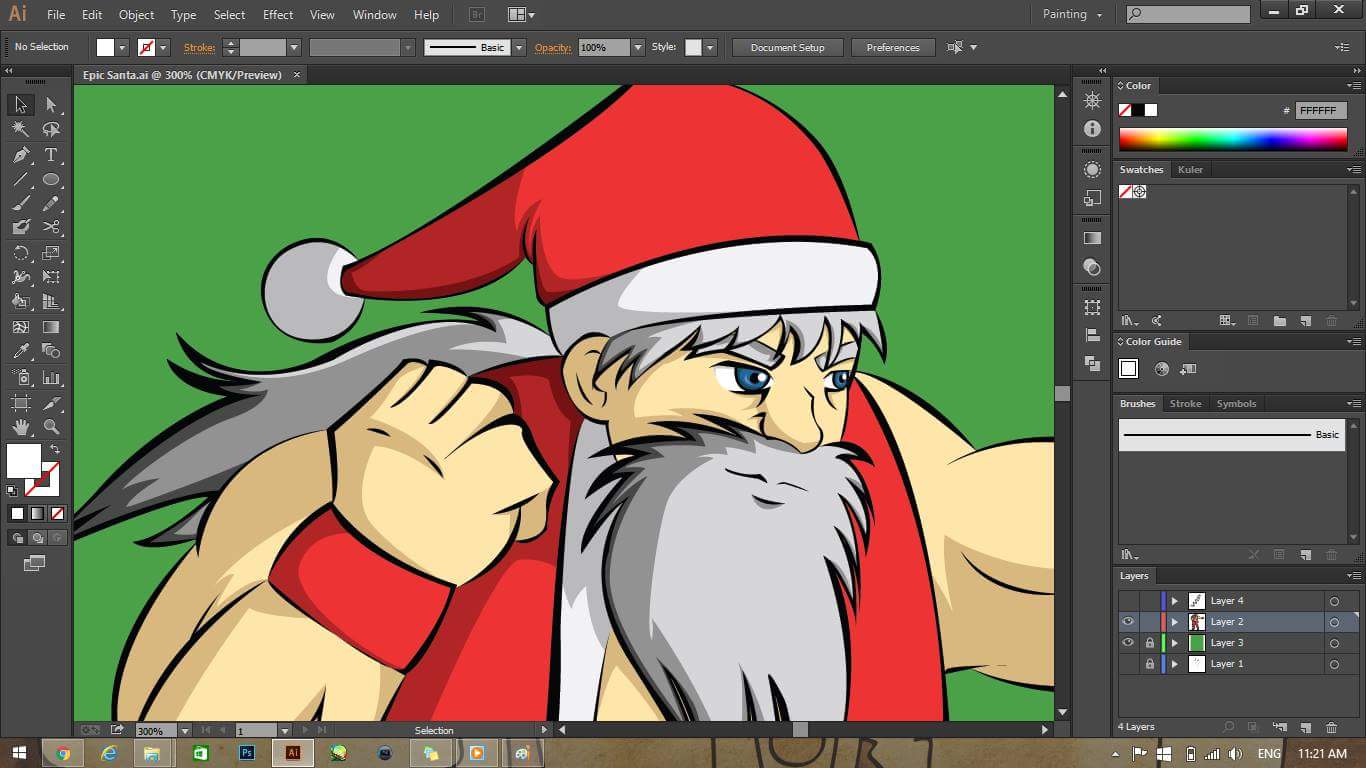Target Layer 4 with circle indicator
The image size is (1366, 768).
point(1334,601)
